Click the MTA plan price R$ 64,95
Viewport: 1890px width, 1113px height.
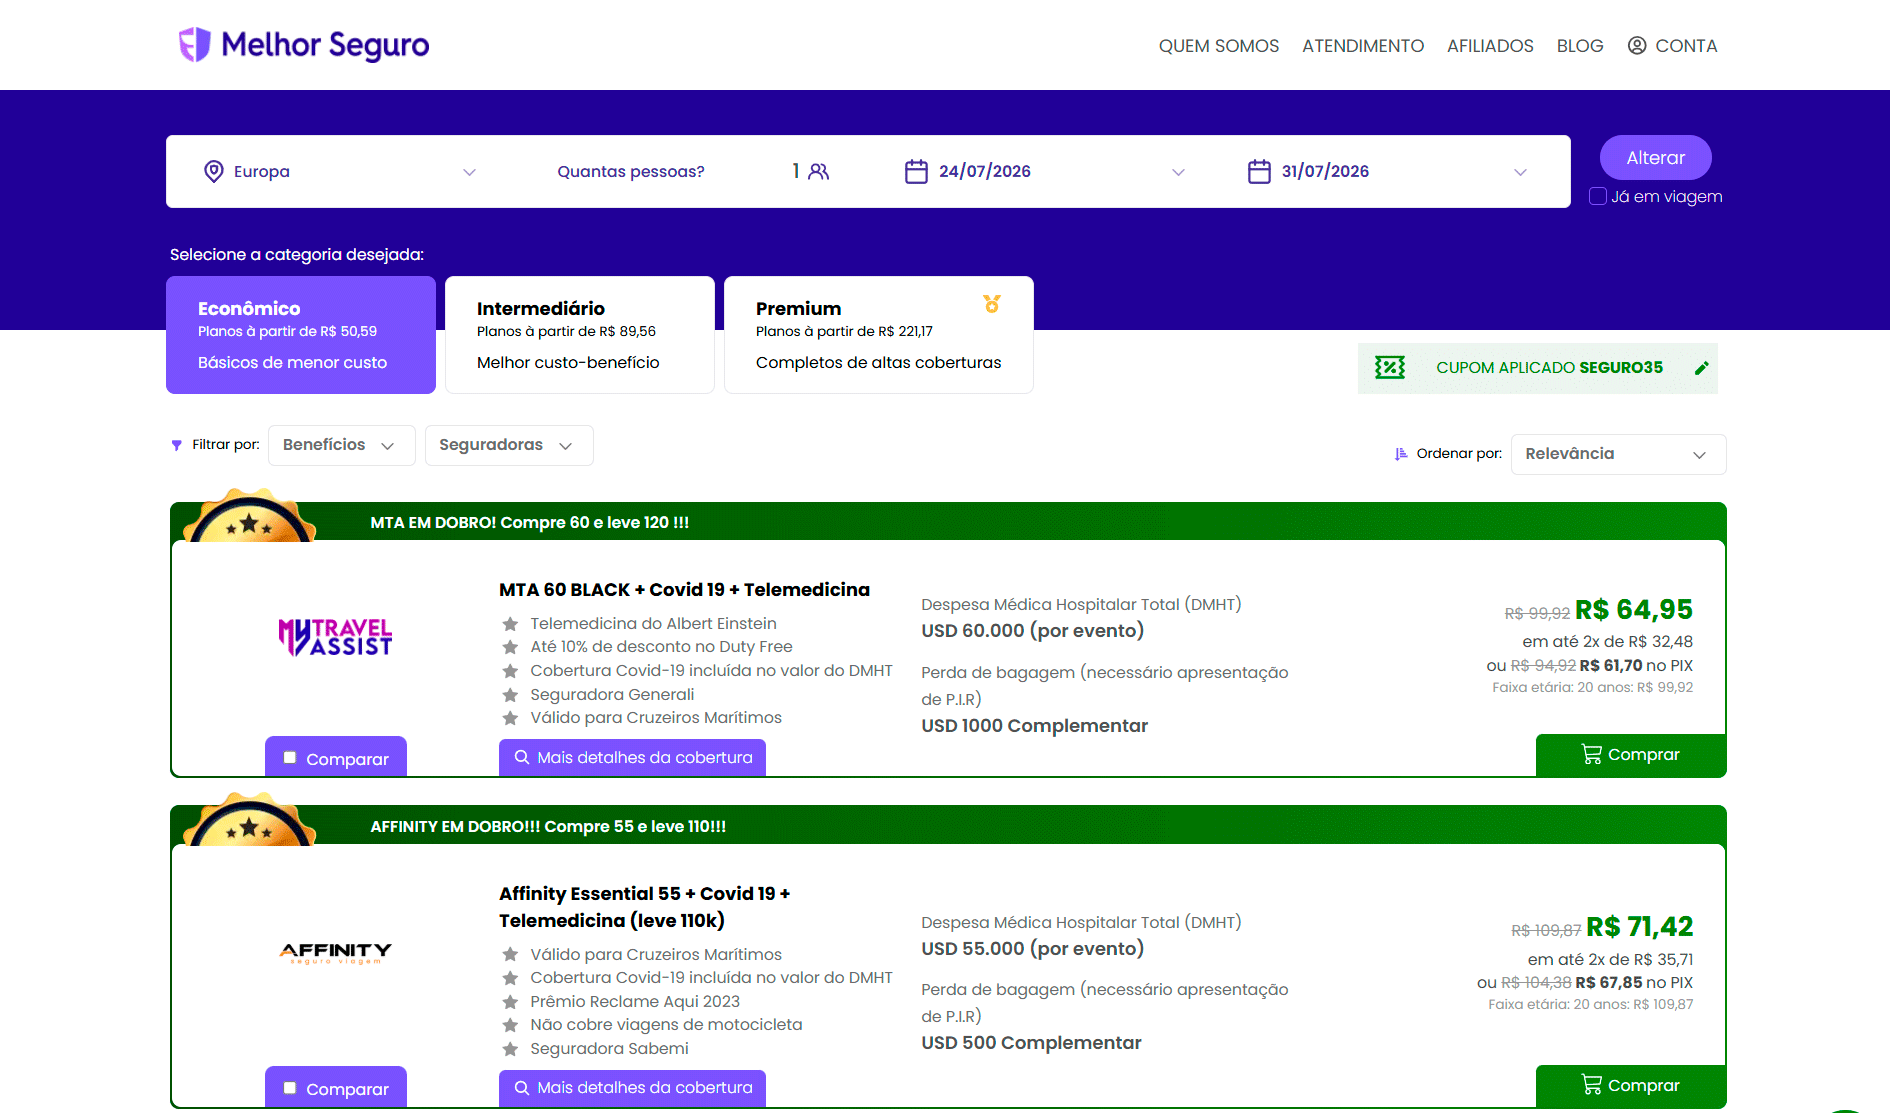coord(1634,609)
